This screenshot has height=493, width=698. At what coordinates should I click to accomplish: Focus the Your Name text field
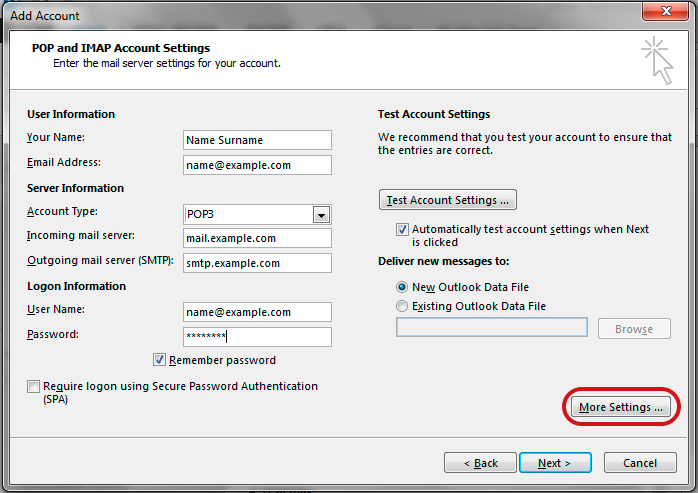tap(257, 140)
